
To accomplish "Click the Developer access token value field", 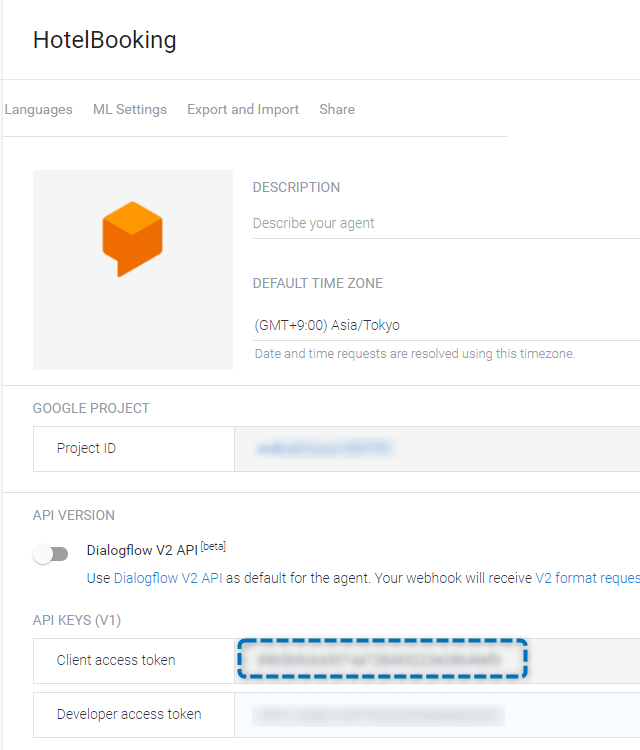I will pyautogui.click(x=437, y=715).
